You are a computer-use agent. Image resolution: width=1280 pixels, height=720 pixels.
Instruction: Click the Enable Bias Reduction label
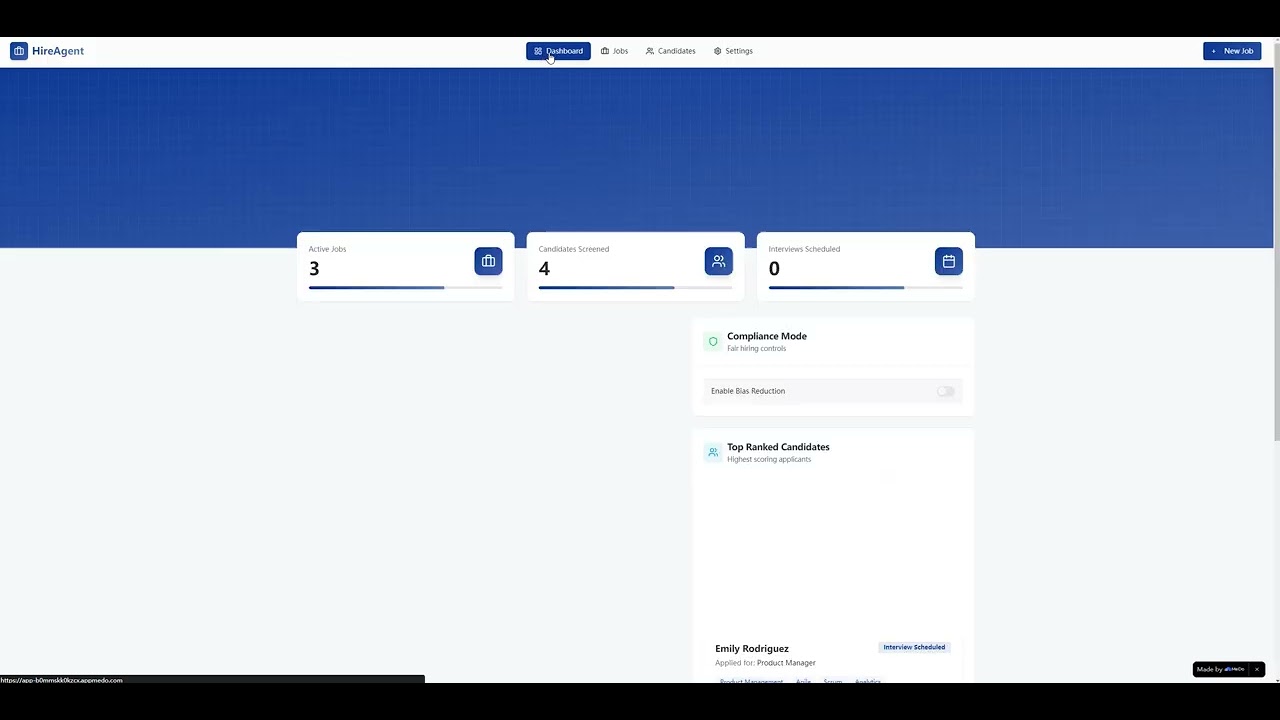748,391
